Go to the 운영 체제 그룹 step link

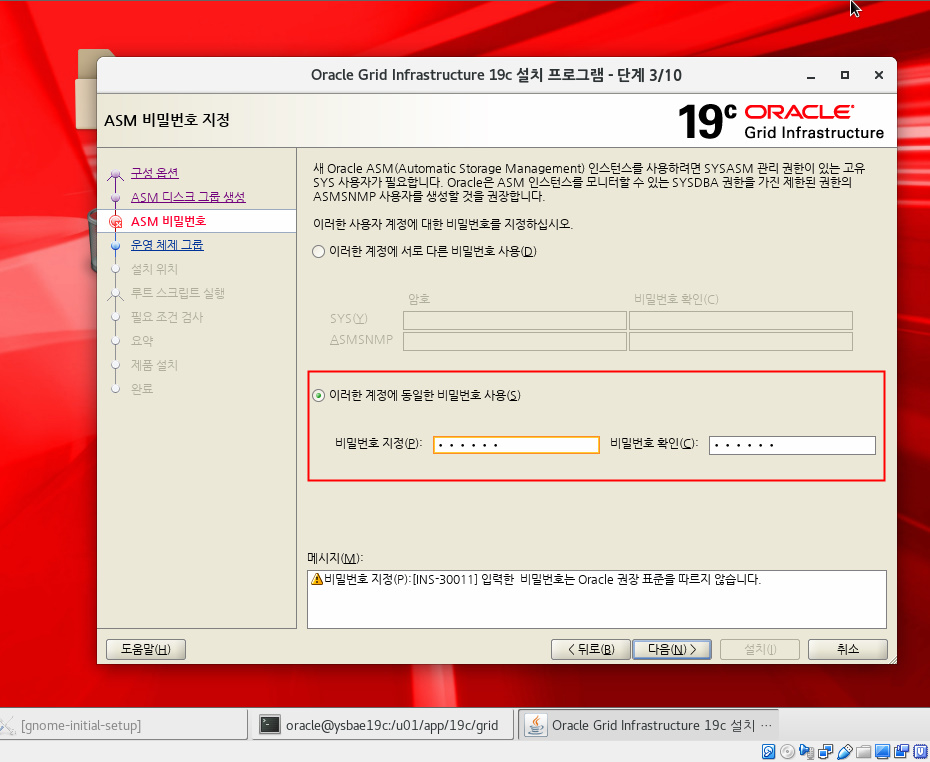pos(167,245)
